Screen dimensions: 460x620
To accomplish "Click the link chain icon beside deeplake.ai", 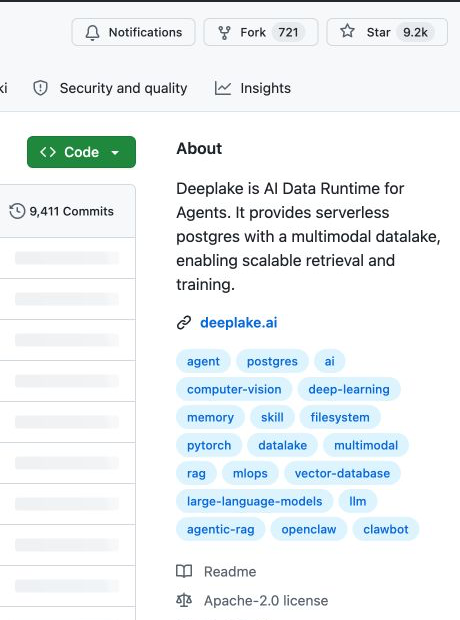I will [184, 323].
